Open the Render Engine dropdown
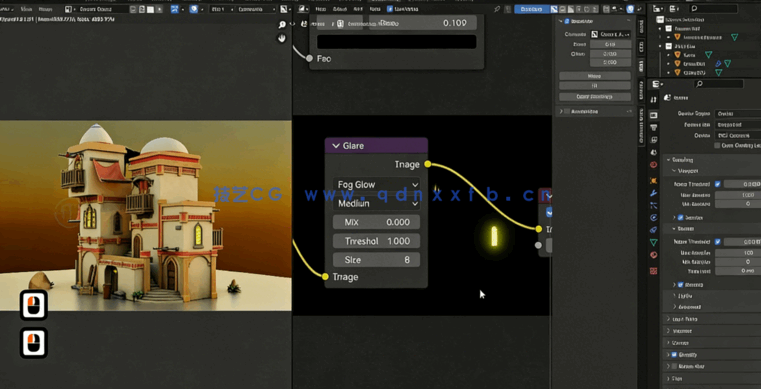This screenshot has height=389, width=761. pyautogui.click(x=738, y=113)
